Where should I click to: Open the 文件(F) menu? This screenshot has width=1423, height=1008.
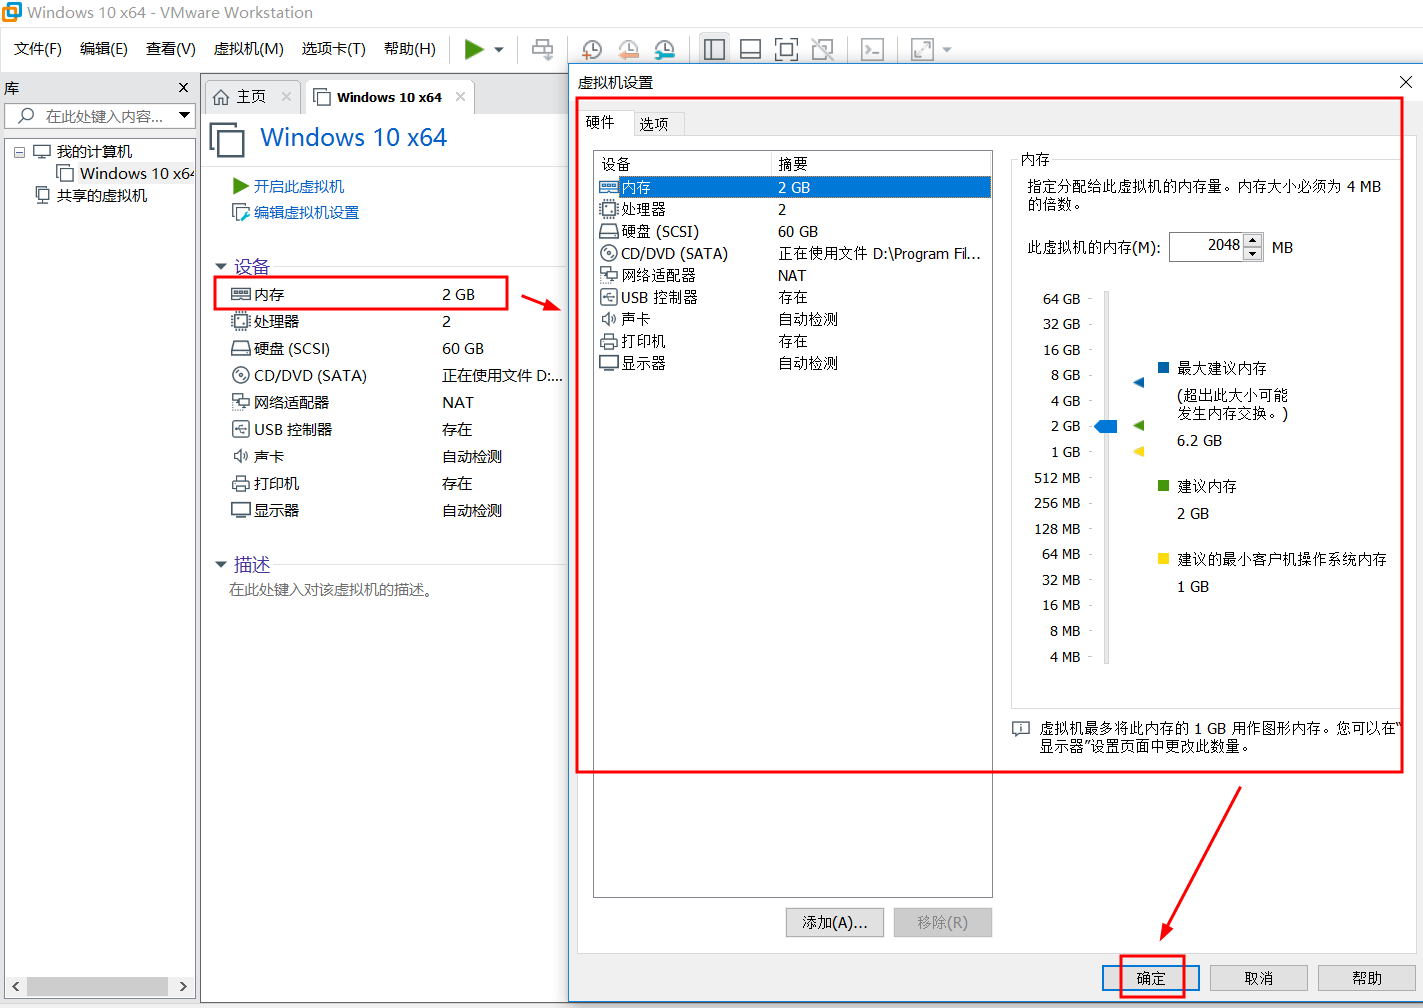(x=38, y=48)
